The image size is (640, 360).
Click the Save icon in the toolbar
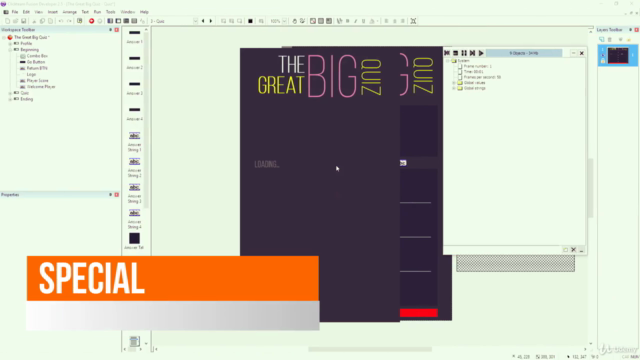click(x=24, y=21)
